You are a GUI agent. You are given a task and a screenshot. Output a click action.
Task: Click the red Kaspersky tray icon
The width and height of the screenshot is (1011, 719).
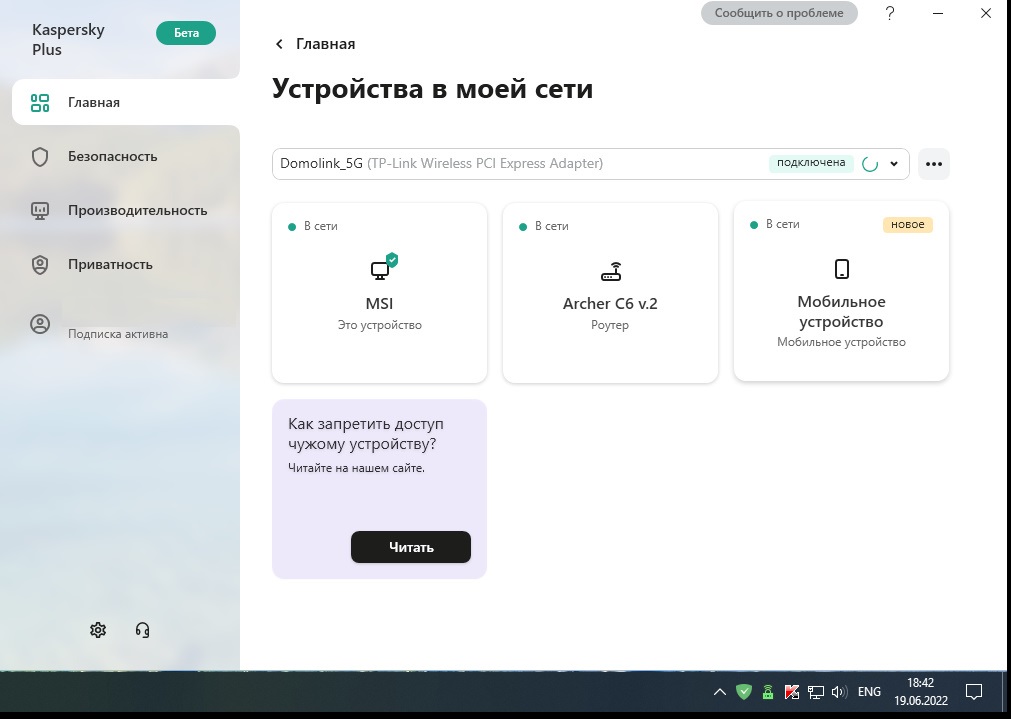pos(792,693)
